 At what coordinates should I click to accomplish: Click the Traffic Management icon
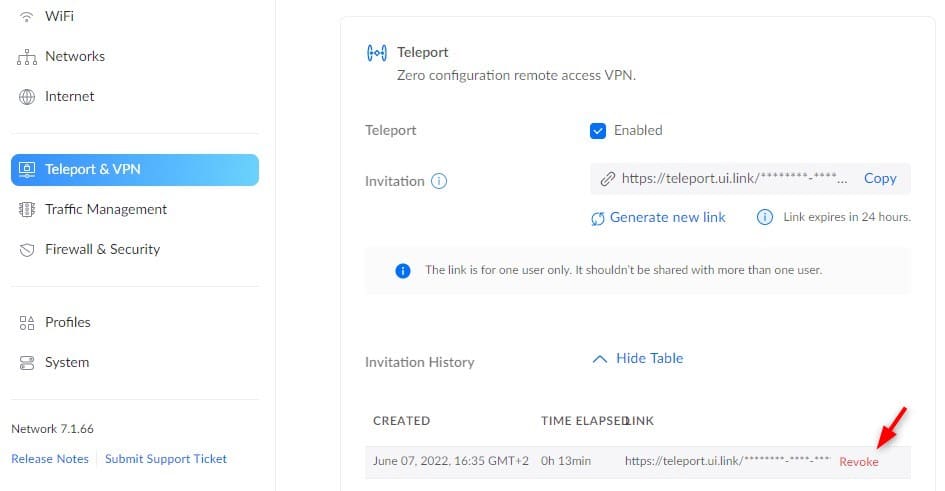[x=27, y=209]
